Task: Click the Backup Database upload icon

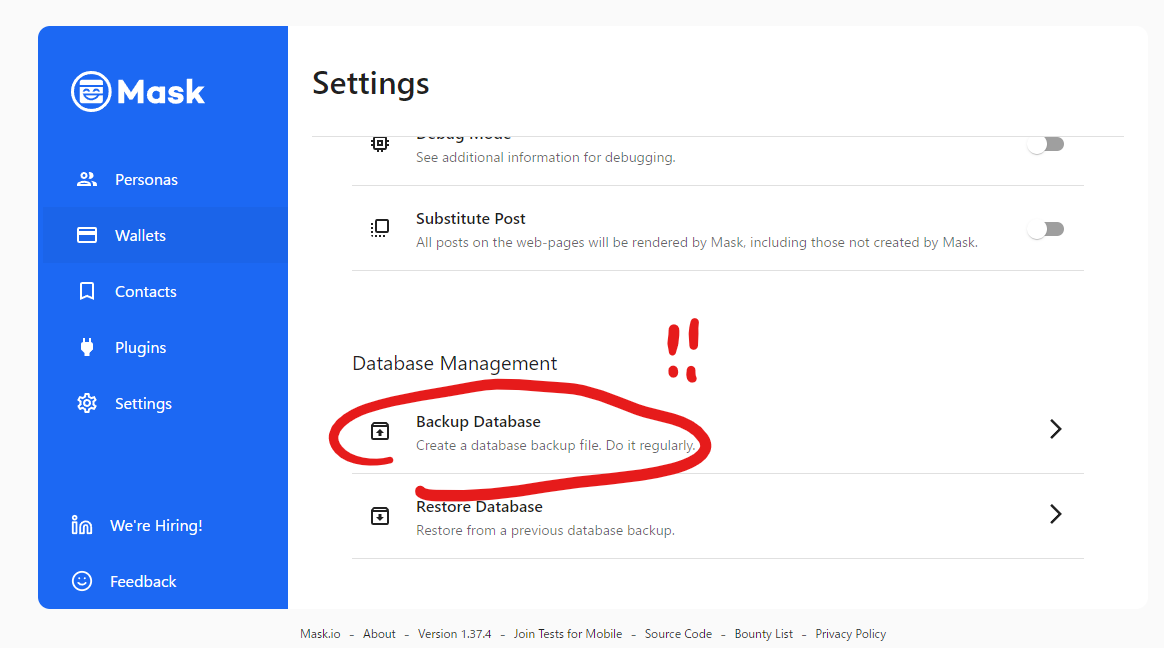Action: pos(379,431)
